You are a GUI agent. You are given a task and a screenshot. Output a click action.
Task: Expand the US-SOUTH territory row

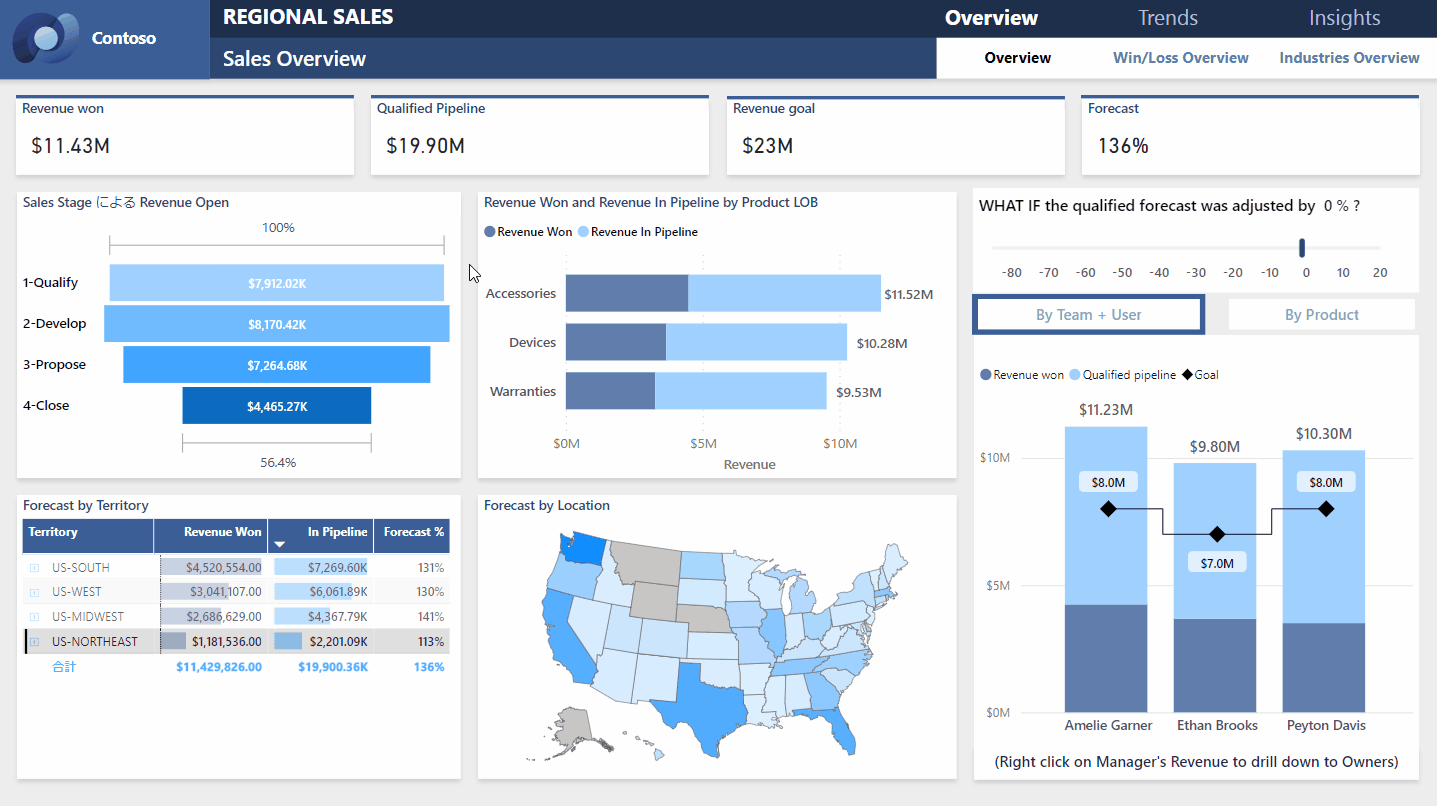[34, 568]
